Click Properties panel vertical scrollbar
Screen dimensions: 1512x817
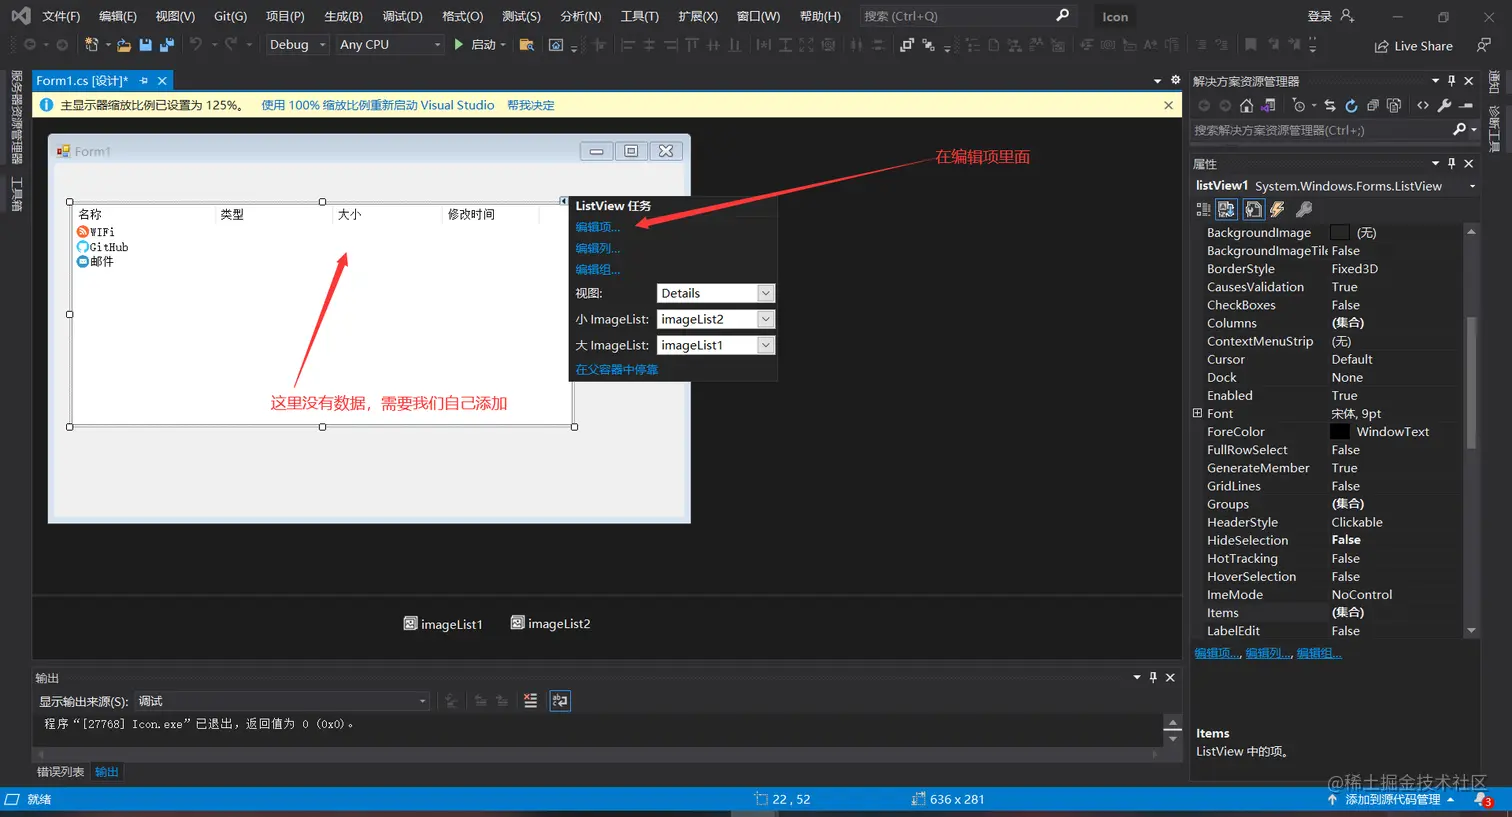[1471, 381]
